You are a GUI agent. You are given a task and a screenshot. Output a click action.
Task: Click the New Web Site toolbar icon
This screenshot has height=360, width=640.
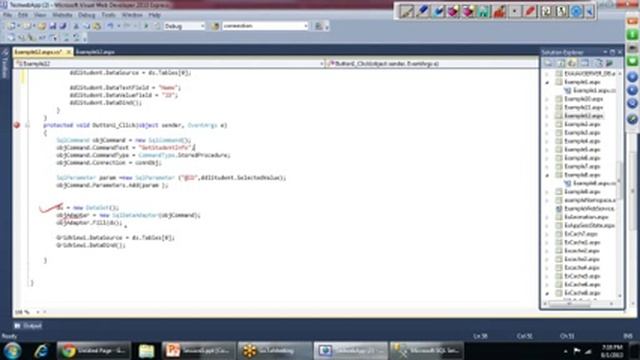(x=11, y=26)
